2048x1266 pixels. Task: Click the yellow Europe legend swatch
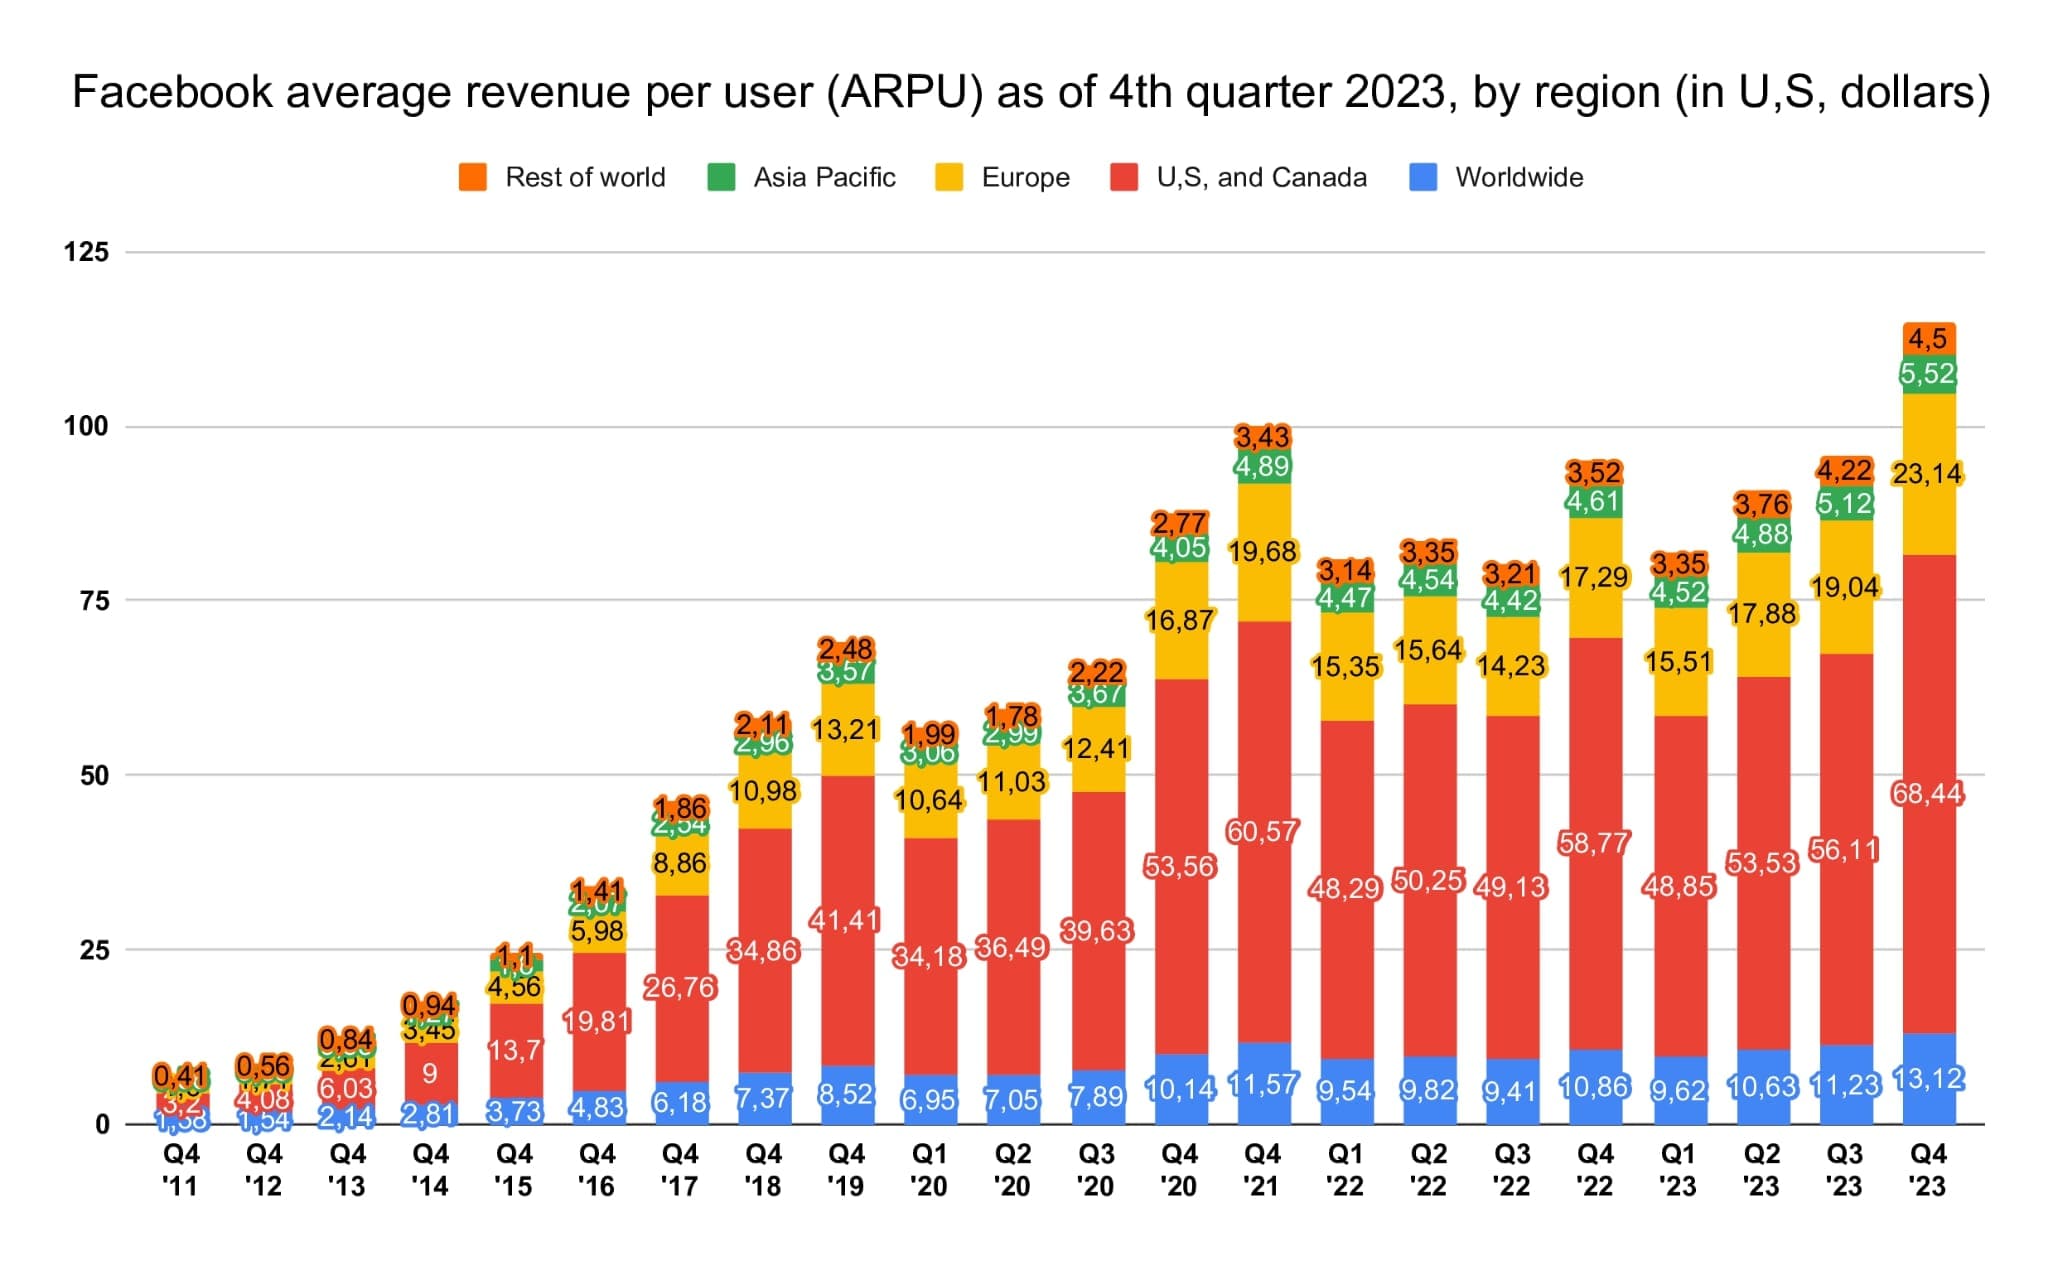(949, 177)
